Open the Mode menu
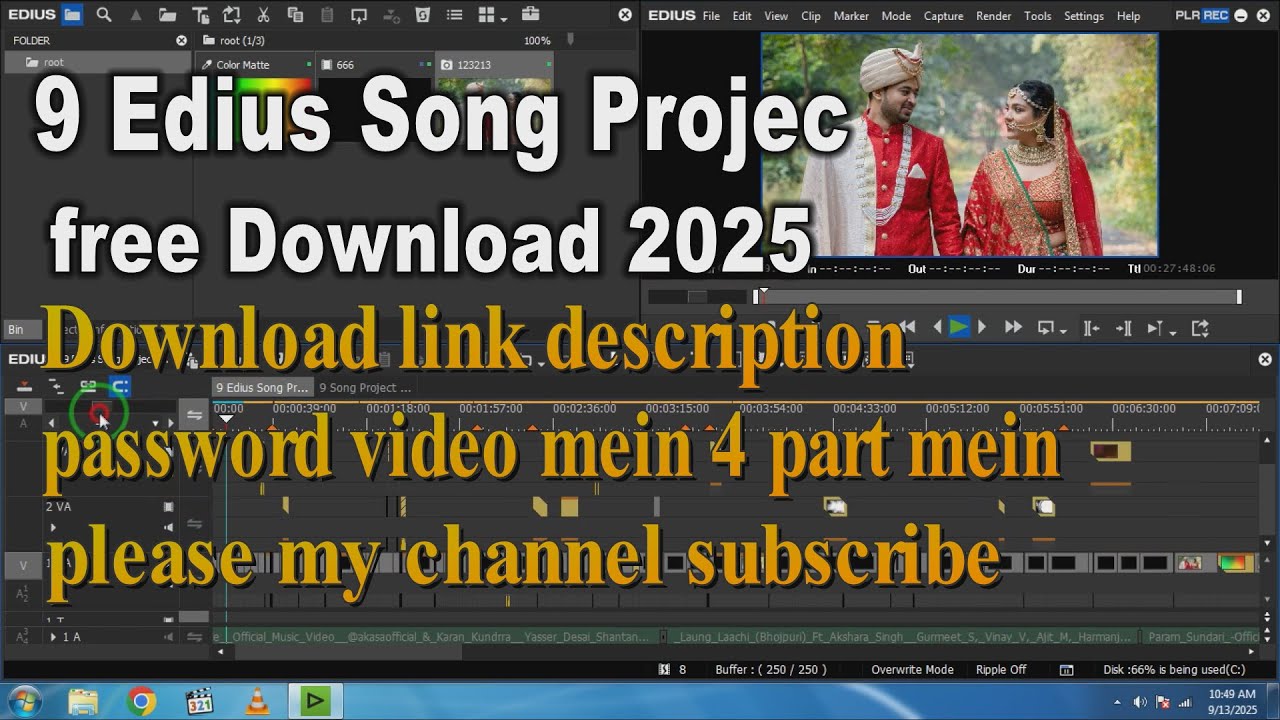Image resolution: width=1280 pixels, height=720 pixels. pyautogui.click(x=896, y=16)
